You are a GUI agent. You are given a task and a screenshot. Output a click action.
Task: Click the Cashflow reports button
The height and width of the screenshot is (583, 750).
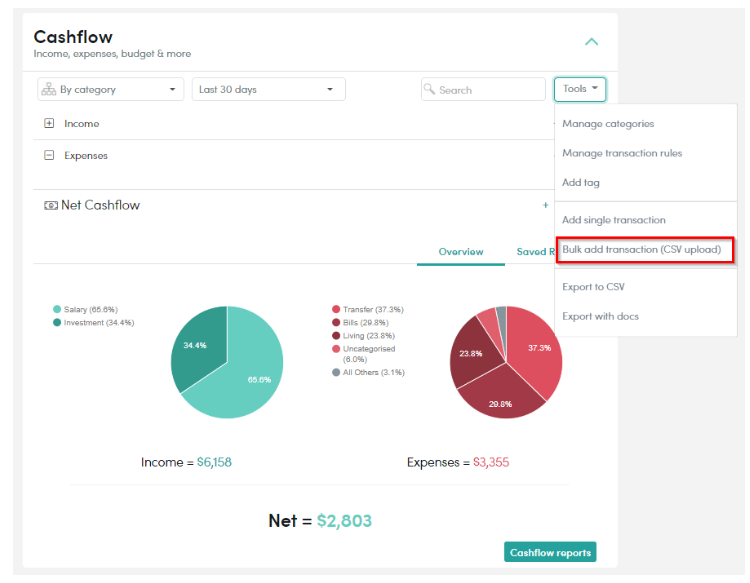[550, 552]
